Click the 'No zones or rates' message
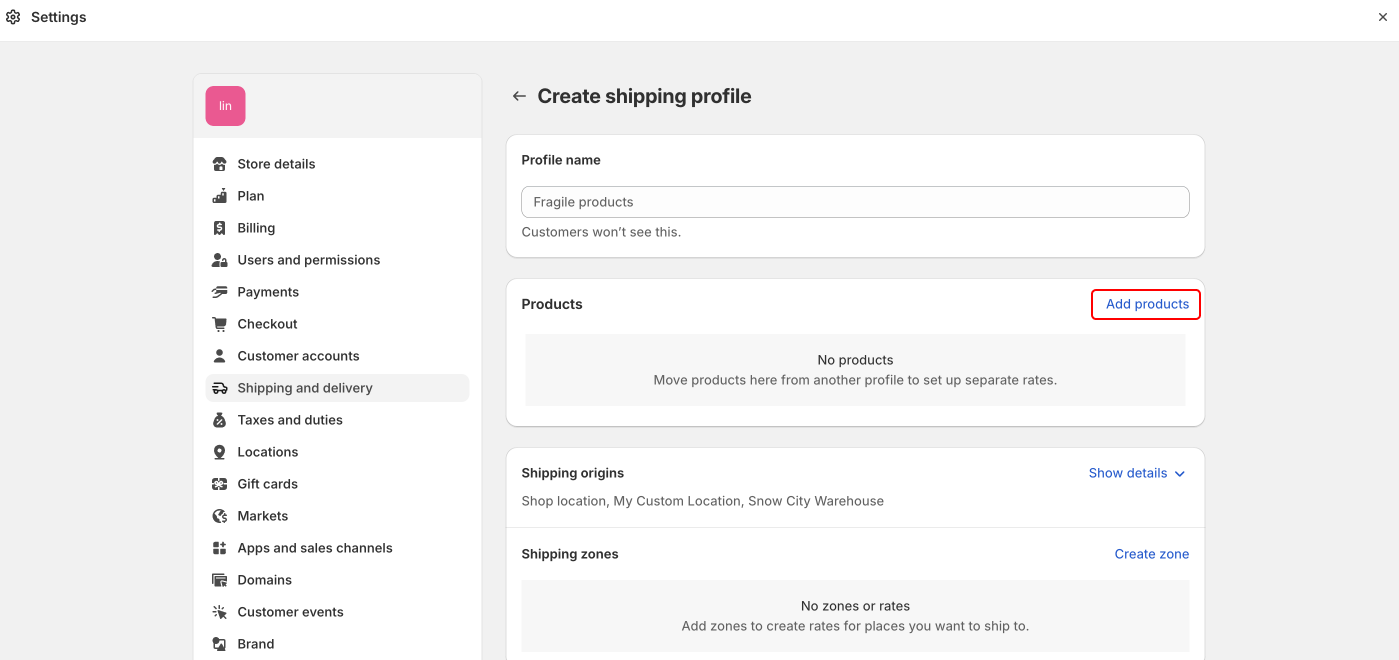Image resolution: width=1399 pixels, height=660 pixels. (855, 606)
